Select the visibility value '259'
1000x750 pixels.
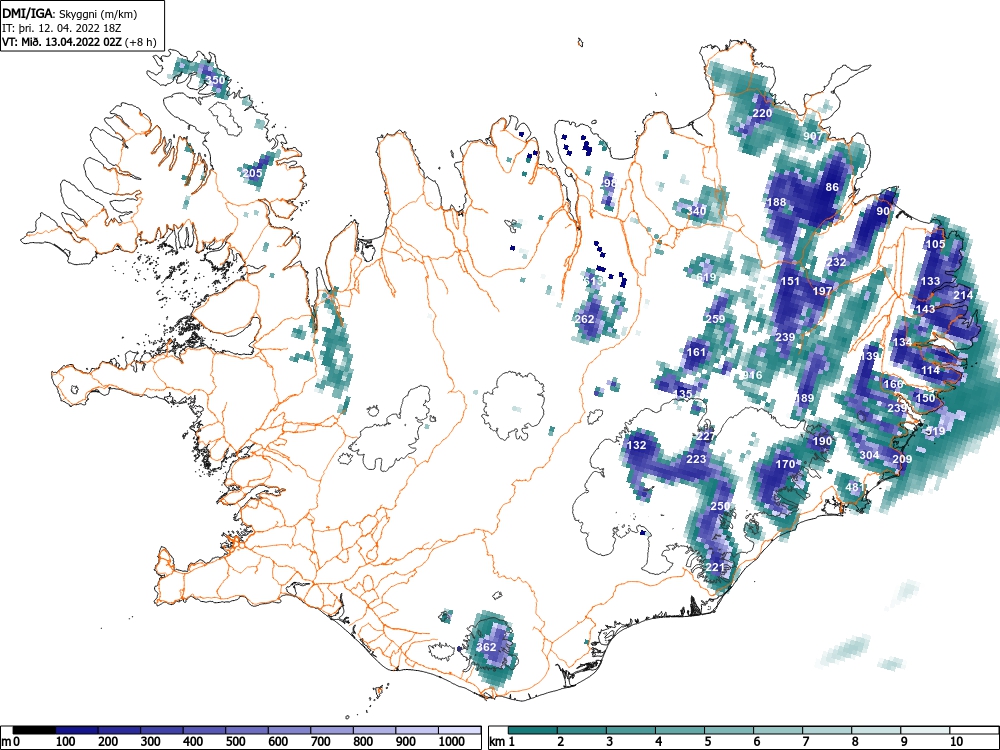[716, 320]
